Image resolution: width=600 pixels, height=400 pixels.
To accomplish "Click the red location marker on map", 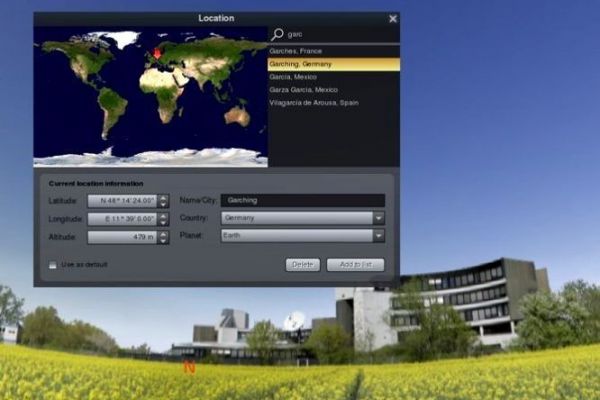I will point(157,52).
